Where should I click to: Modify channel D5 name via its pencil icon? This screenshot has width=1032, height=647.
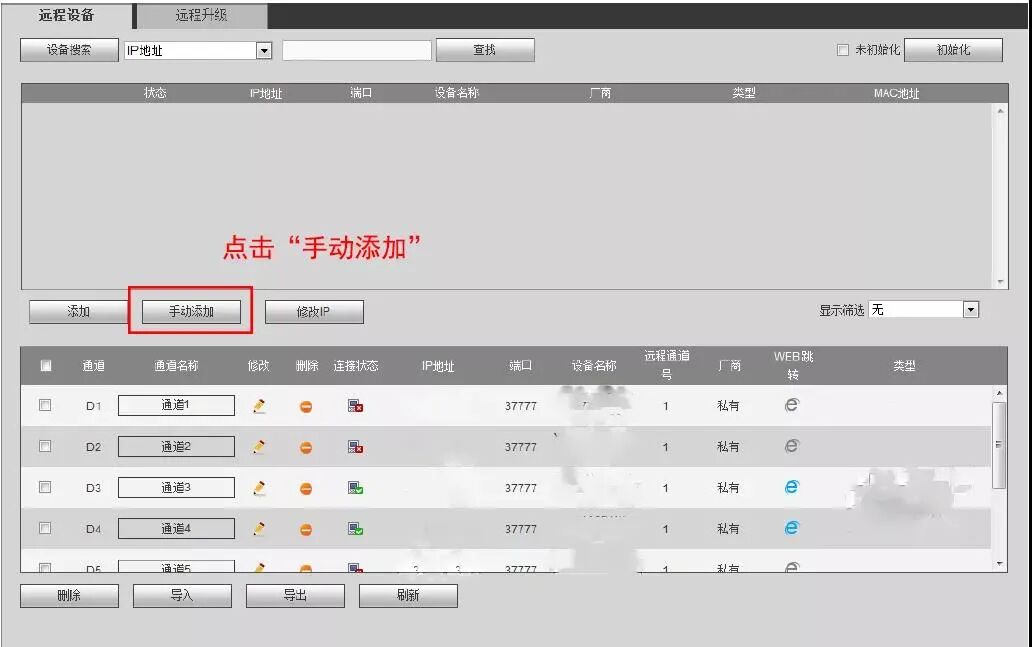[x=258, y=566]
